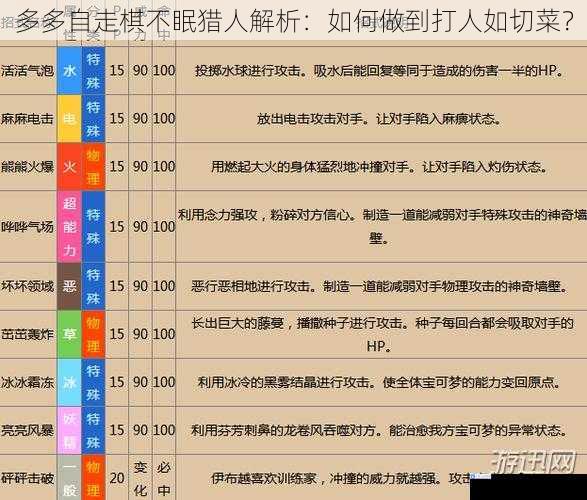This screenshot has width=587, height=500.
Task: Click power value 90 in 麻麻电击 row
Action: click(140, 119)
